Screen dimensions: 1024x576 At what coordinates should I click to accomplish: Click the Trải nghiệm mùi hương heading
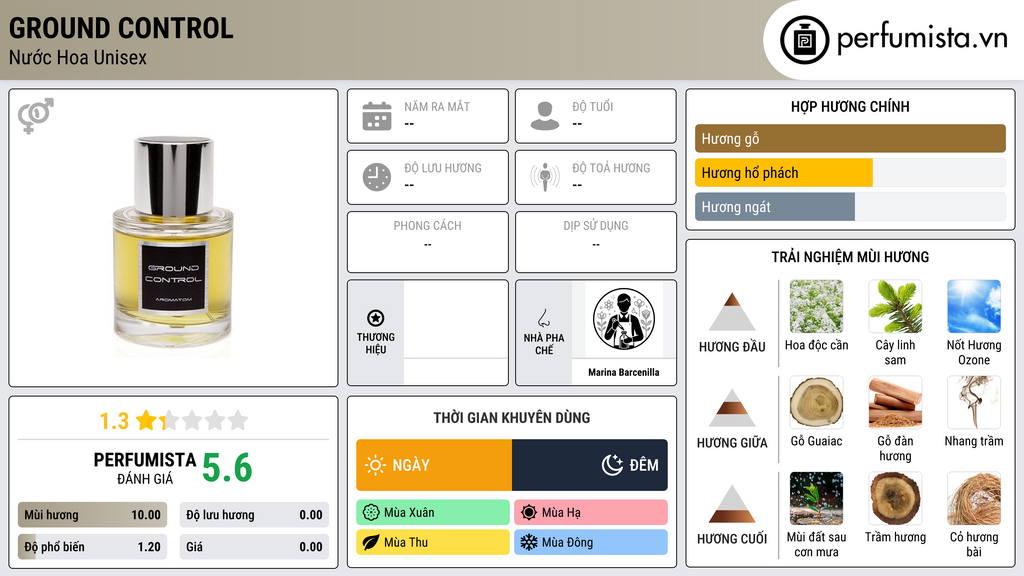tap(850, 257)
